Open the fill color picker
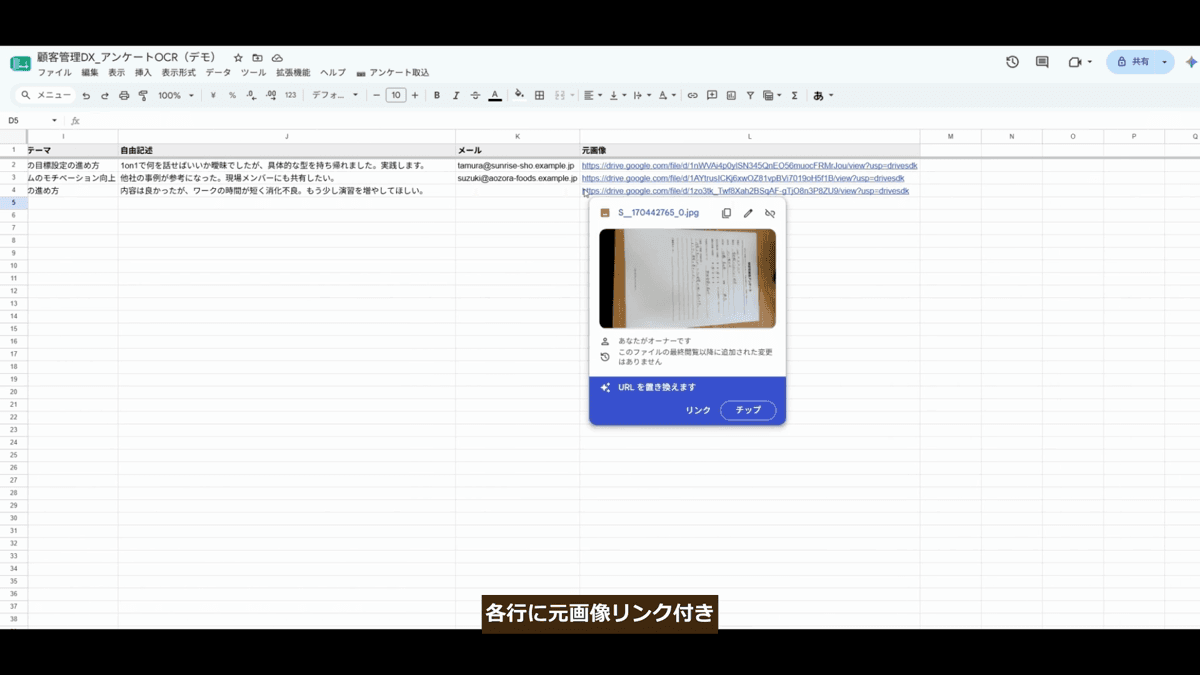This screenshot has width=1200, height=675. click(x=519, y=95)
